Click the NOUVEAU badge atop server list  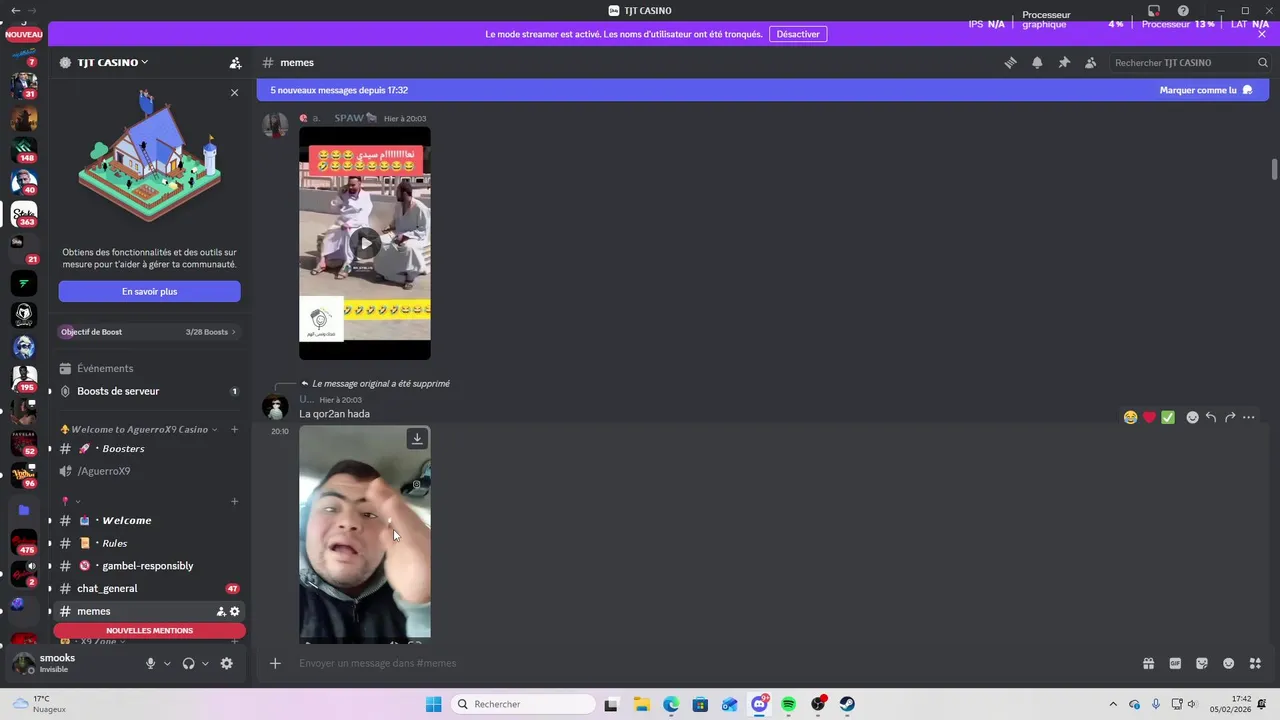24,34
